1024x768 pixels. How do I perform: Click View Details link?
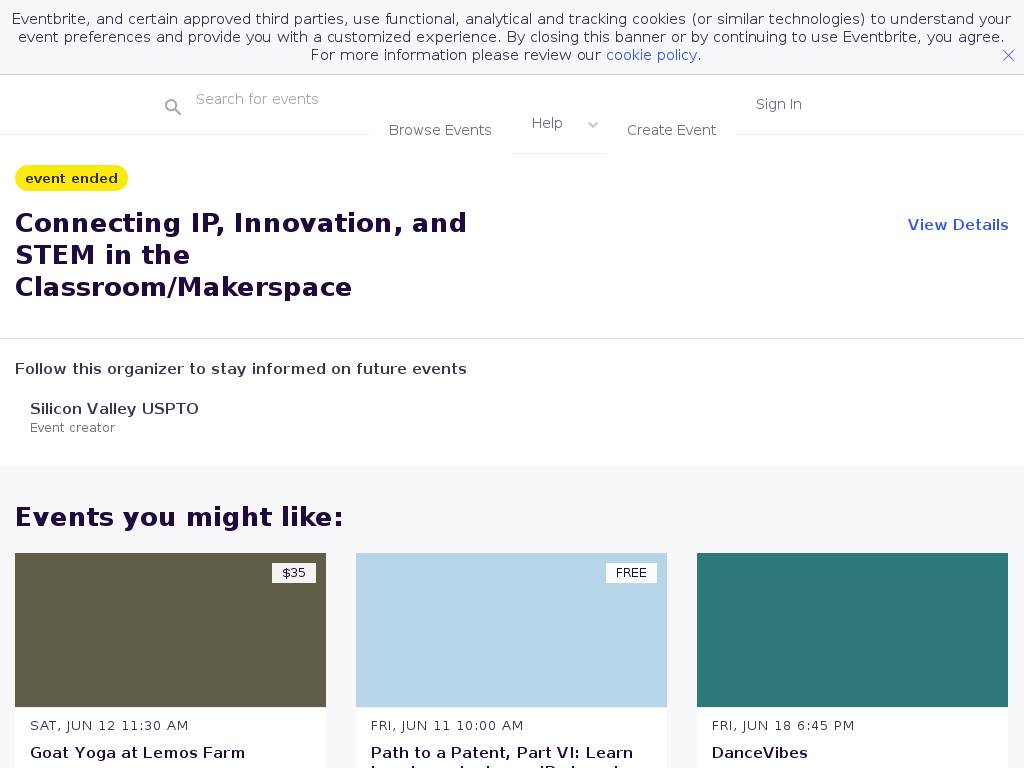coord(957,225)
